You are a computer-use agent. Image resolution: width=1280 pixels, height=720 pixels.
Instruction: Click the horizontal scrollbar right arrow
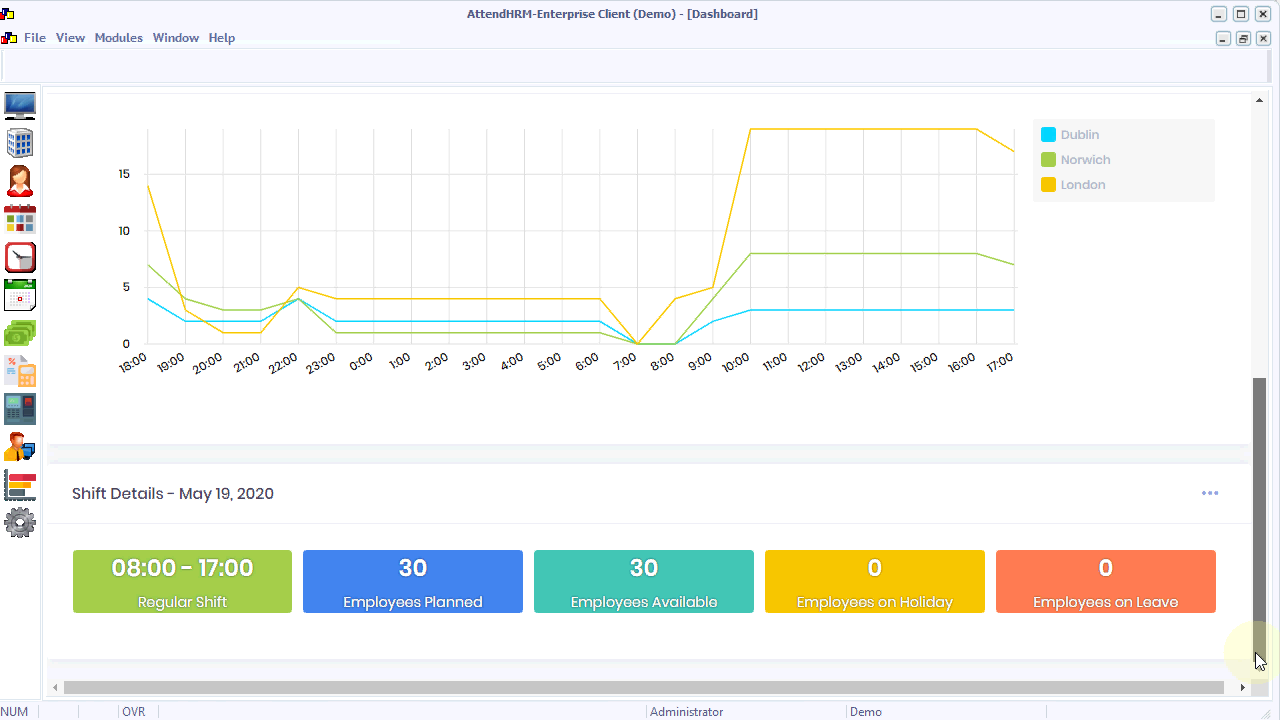[x=1243, y=688]
